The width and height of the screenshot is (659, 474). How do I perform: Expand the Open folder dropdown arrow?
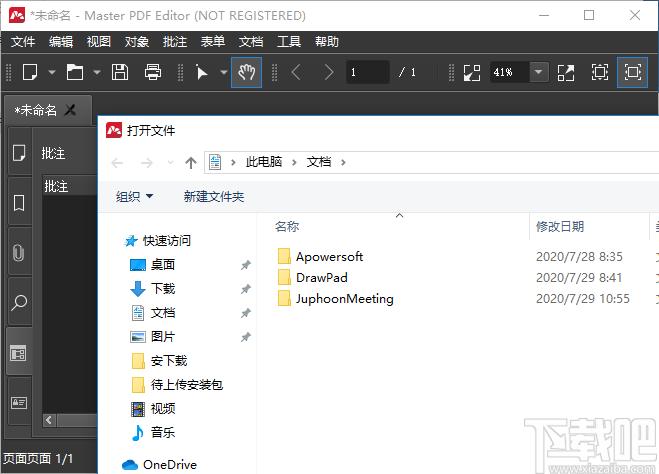pos(97,72)
